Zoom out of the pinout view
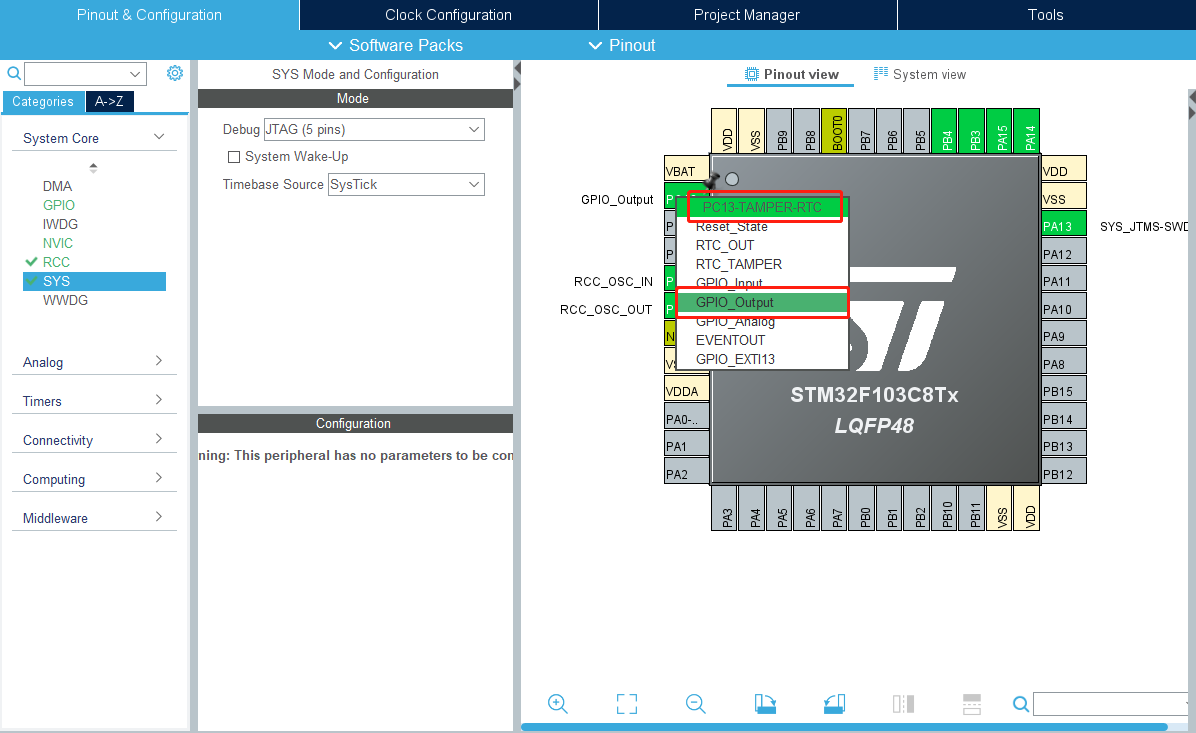Viewport: 1196px width, 733px height. point(695,703)
